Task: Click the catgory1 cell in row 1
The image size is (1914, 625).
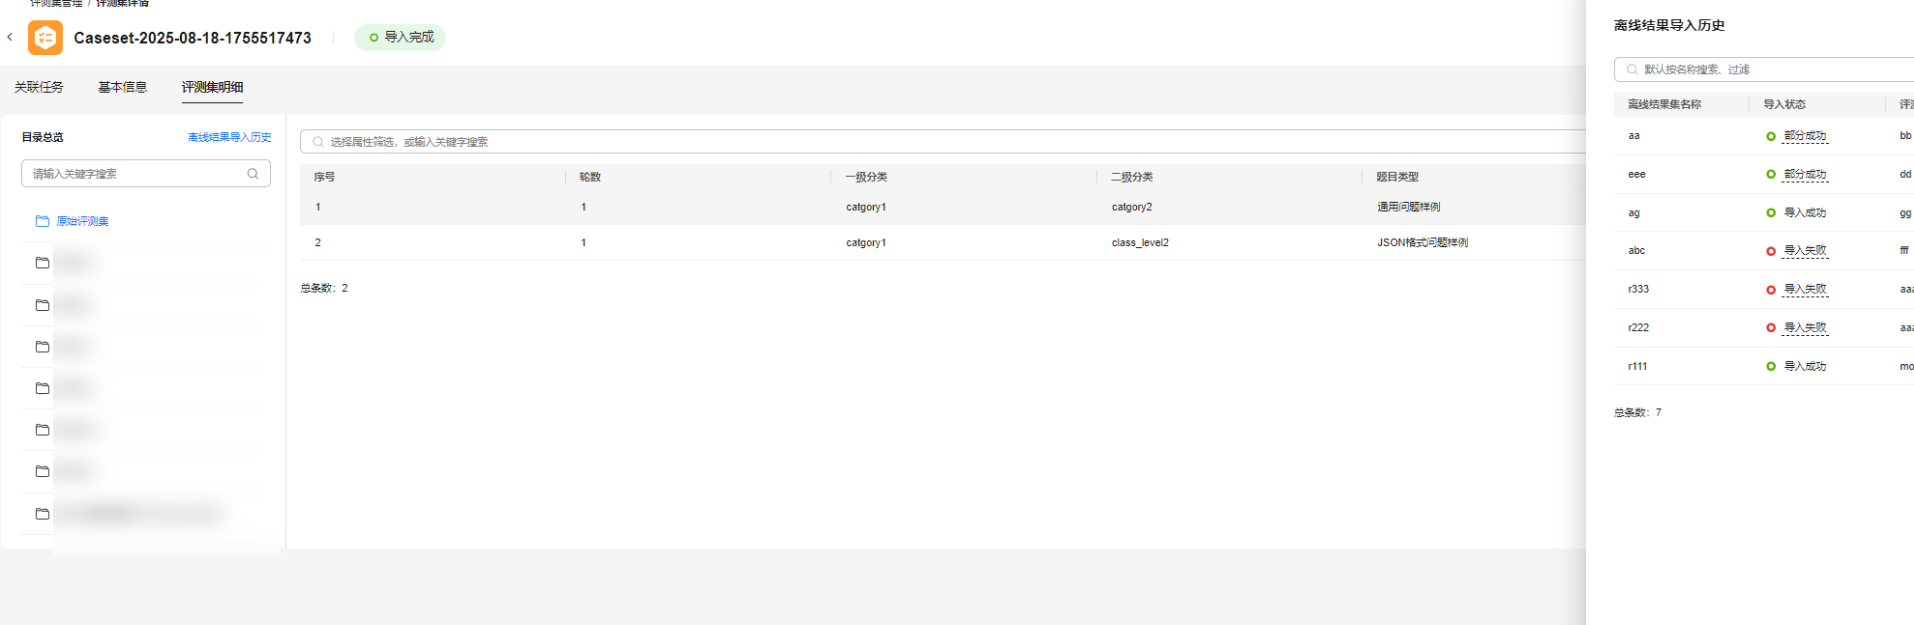Action: pyautogui.click(x=866, y=207)
